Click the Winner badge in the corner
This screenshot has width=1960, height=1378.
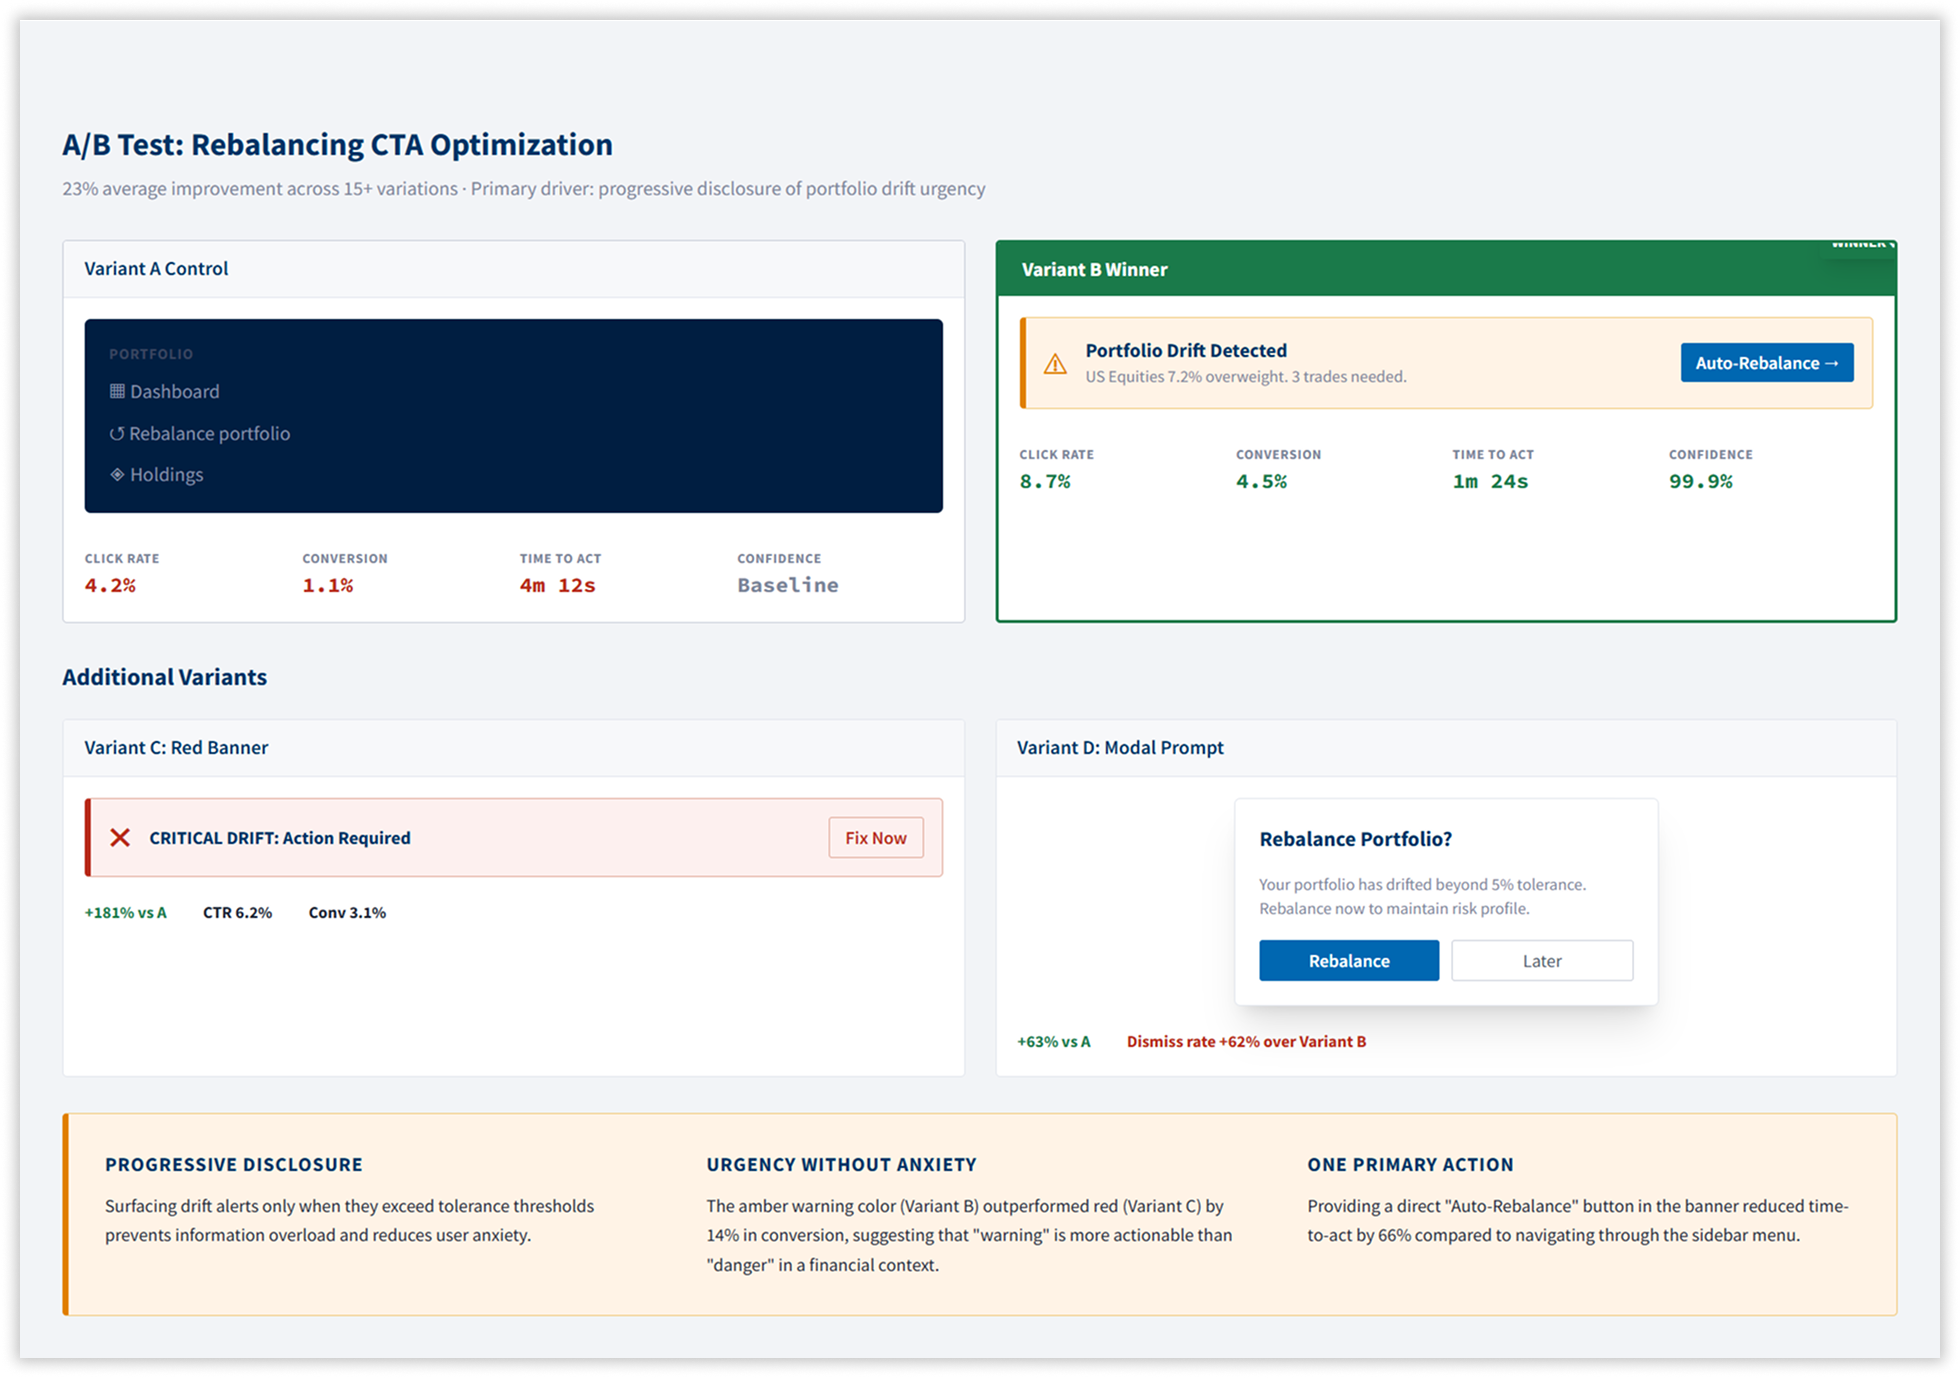[x=1860, y=246]
